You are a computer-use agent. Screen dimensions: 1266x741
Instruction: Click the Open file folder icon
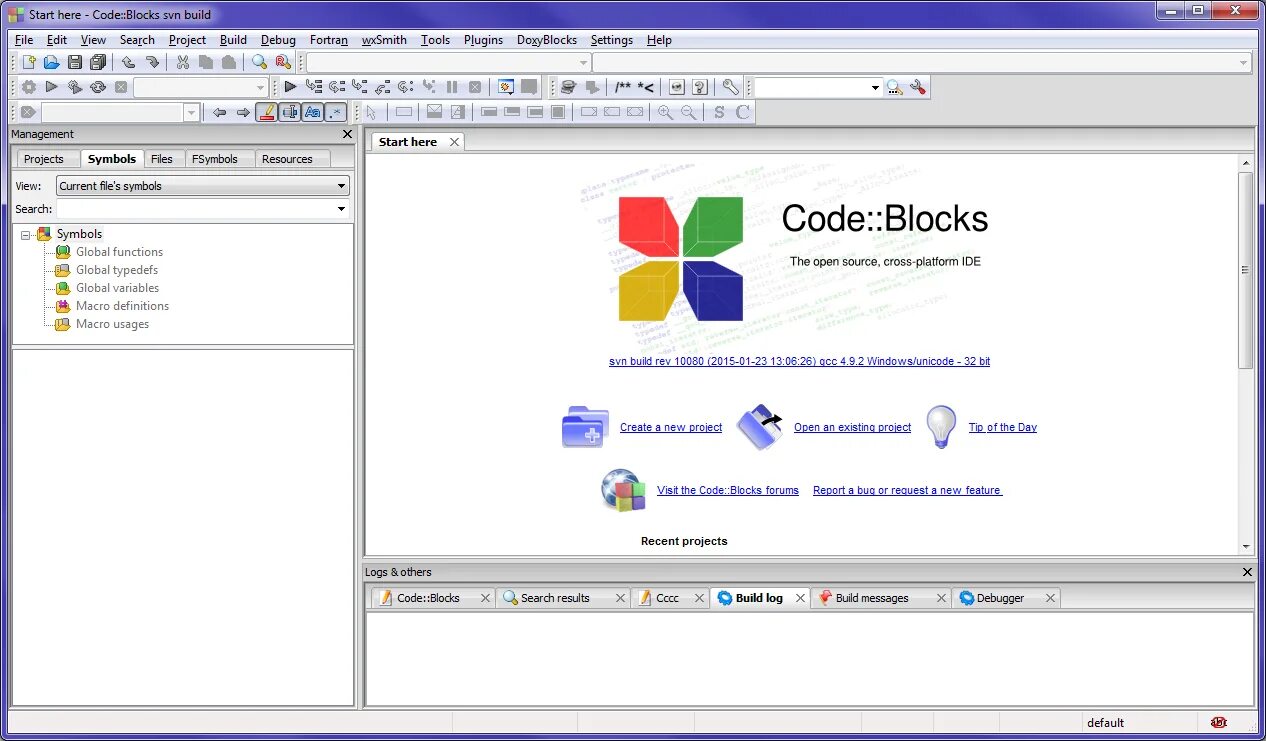point(51,62)
